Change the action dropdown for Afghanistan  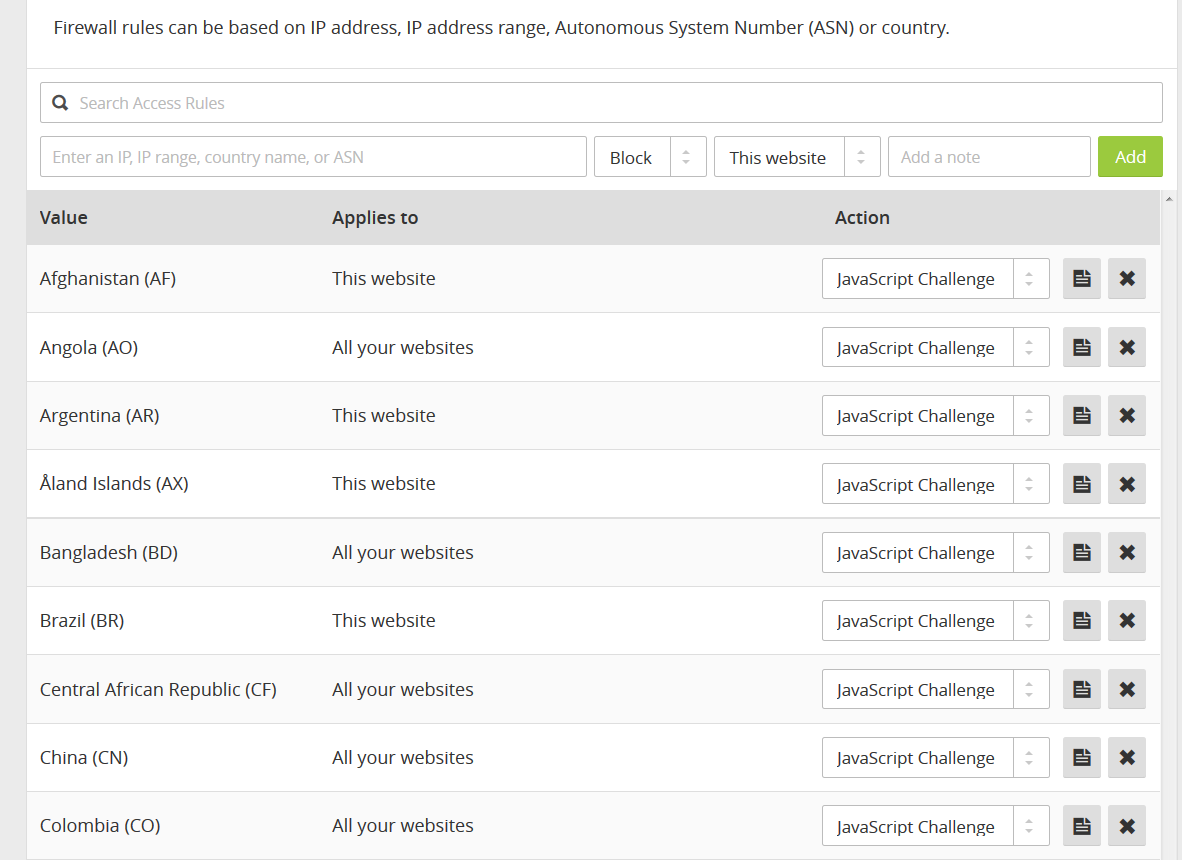pos(935,279)
